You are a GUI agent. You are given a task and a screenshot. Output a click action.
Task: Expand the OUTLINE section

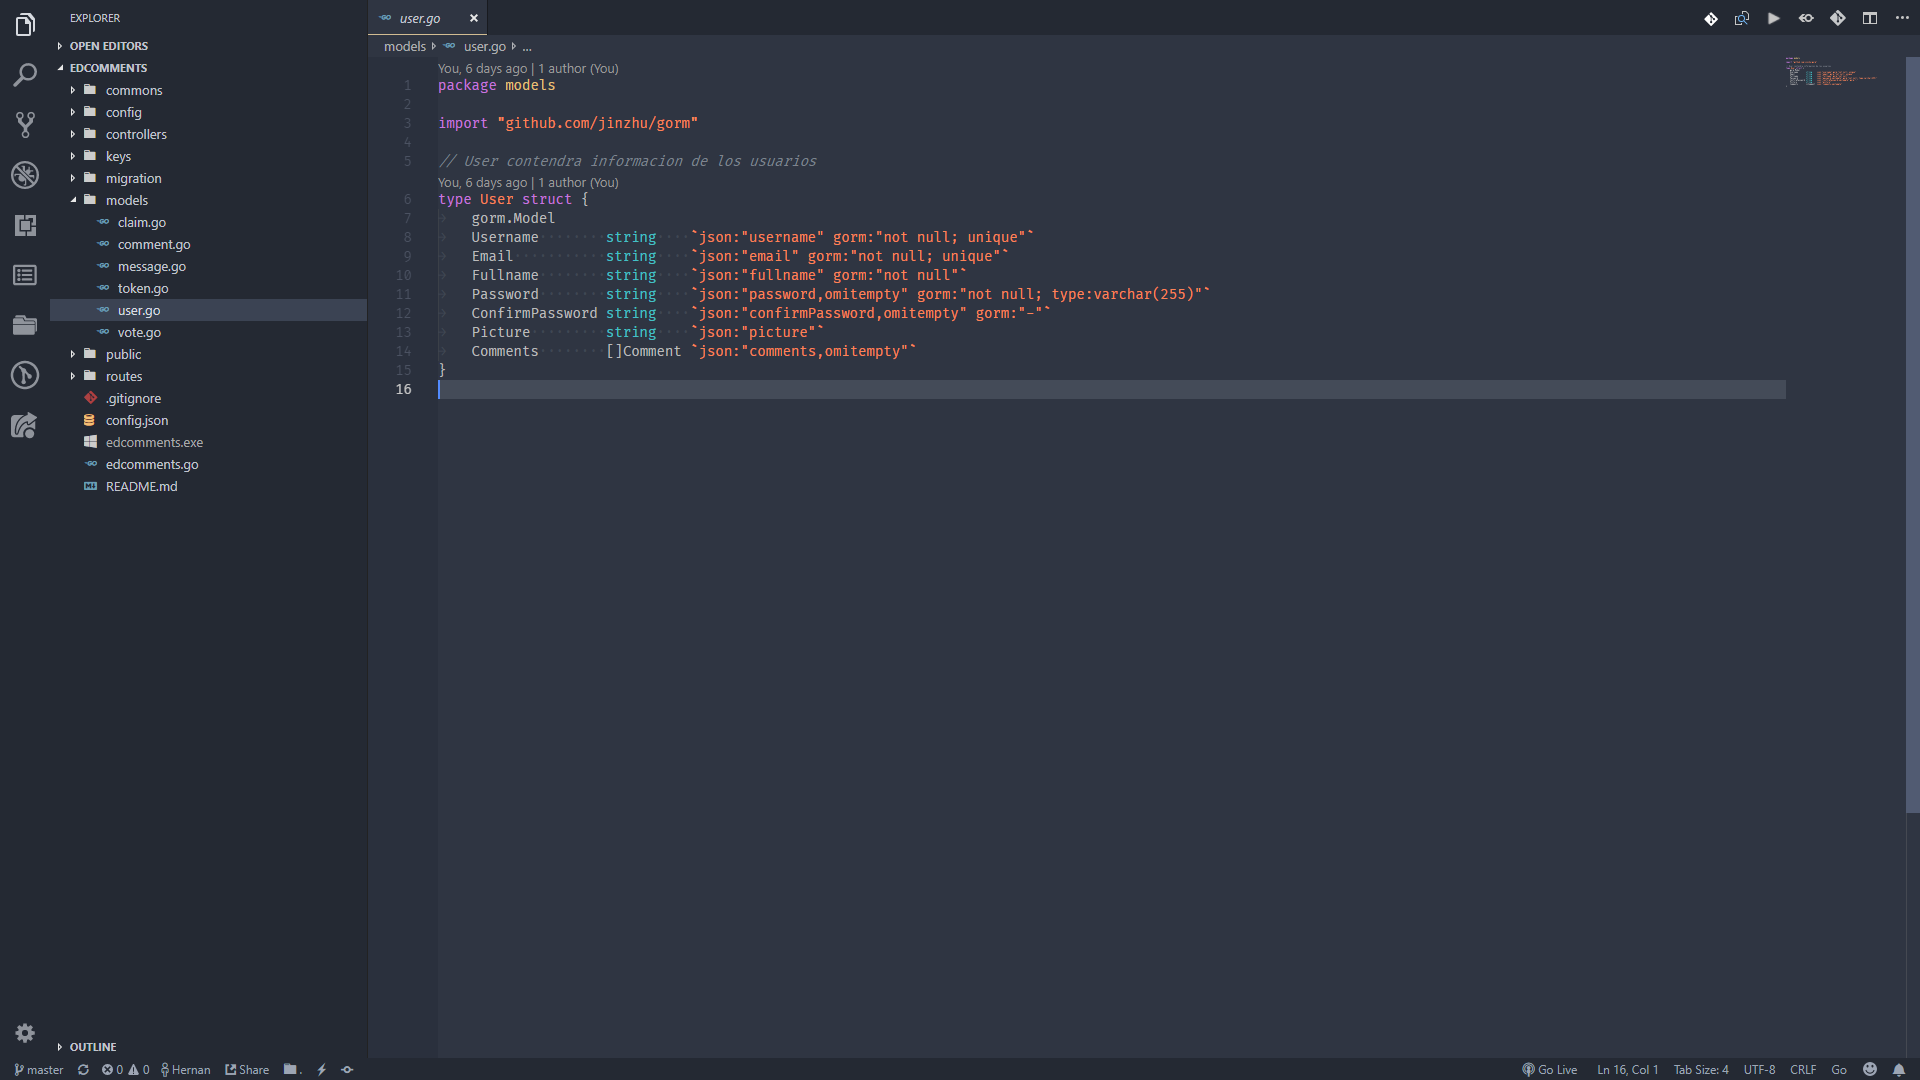coord(92,1046)
